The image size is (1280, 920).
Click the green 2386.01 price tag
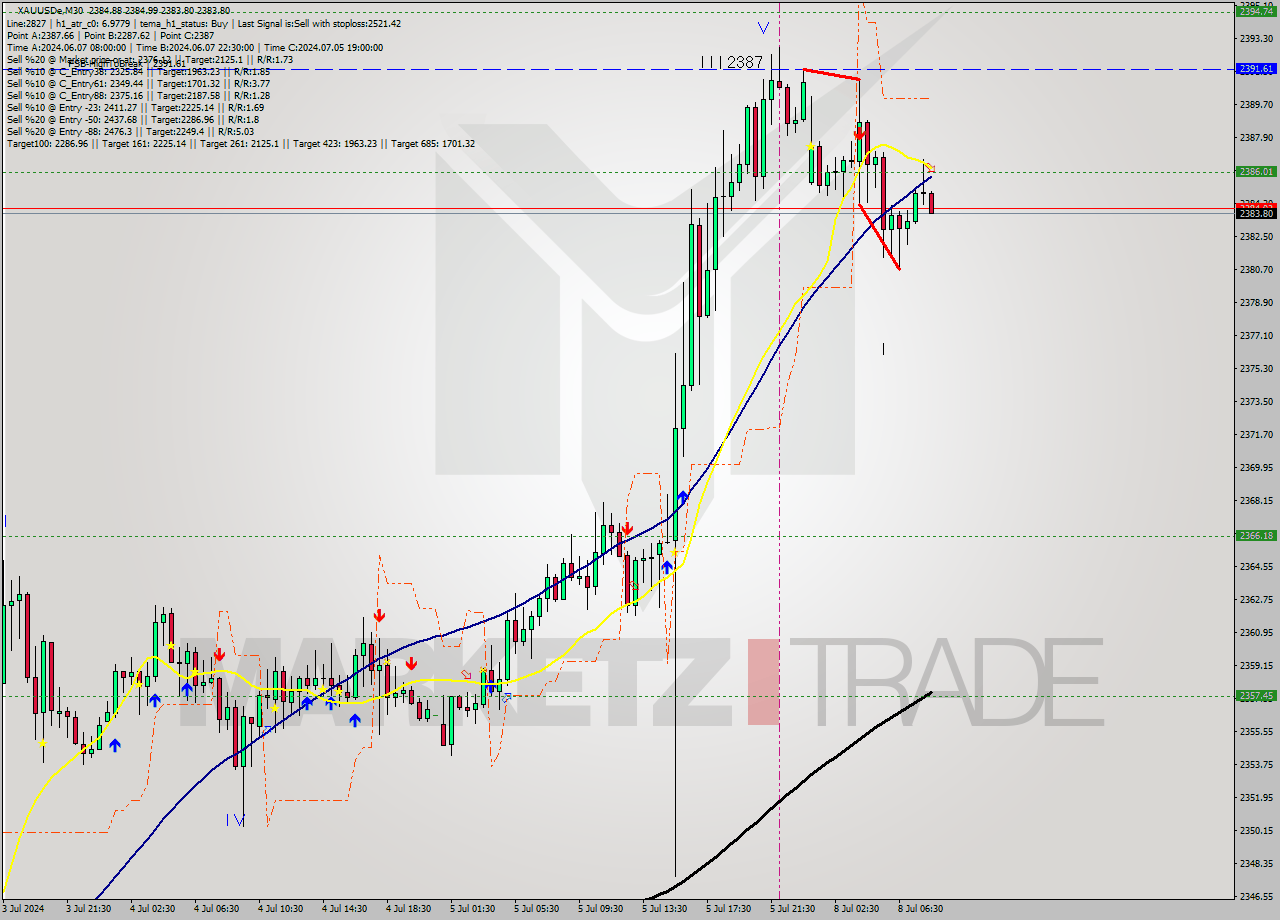pyautogui.click(x=1256, y=172)
